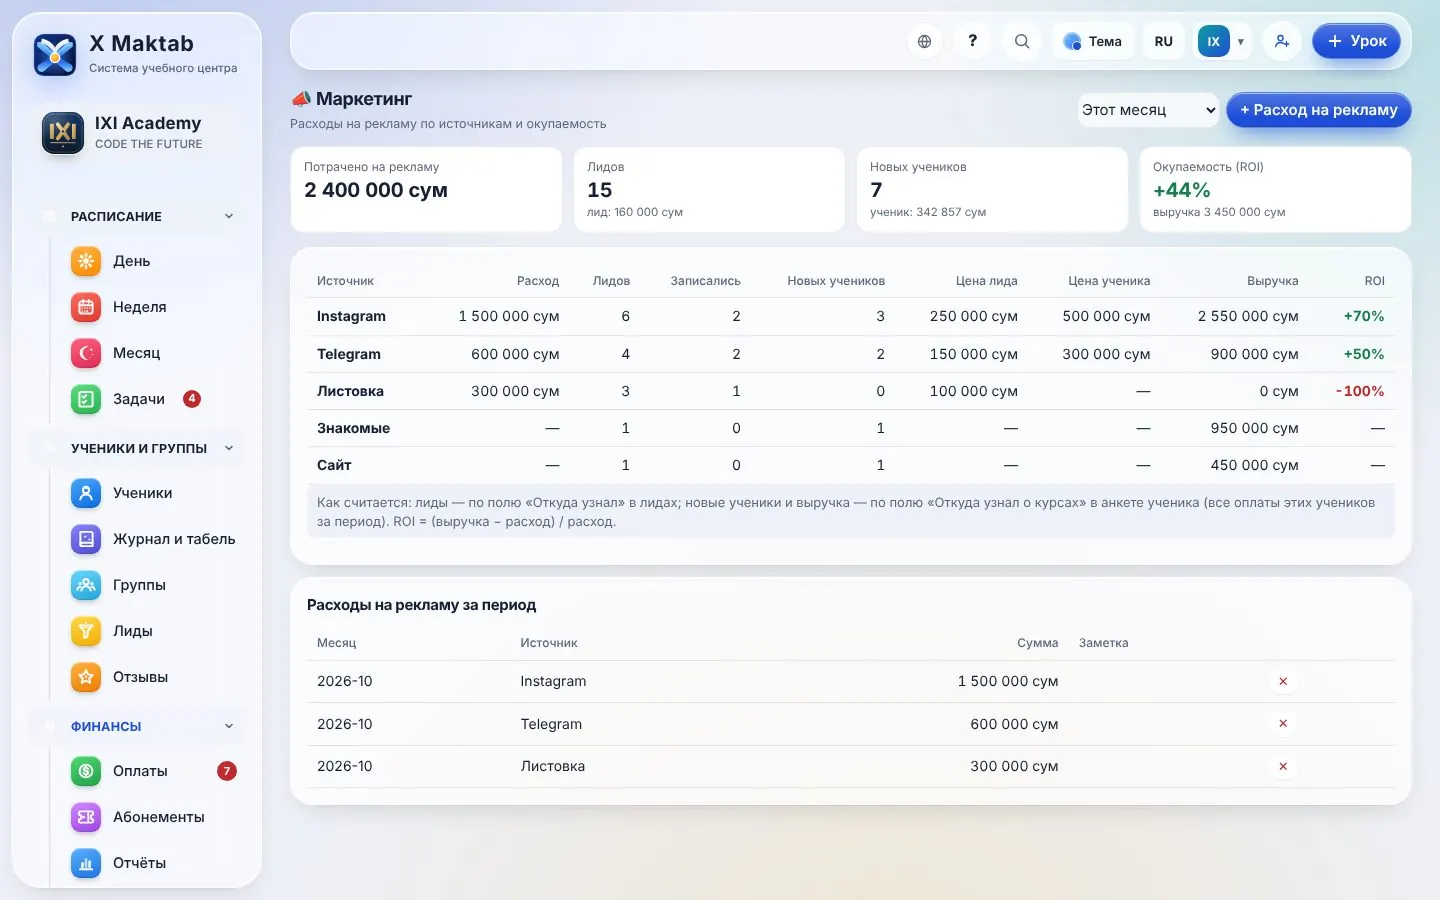Open search with the magnifier icon
The height and width of the screenshot is (900, 1440).
[1021, 41]
